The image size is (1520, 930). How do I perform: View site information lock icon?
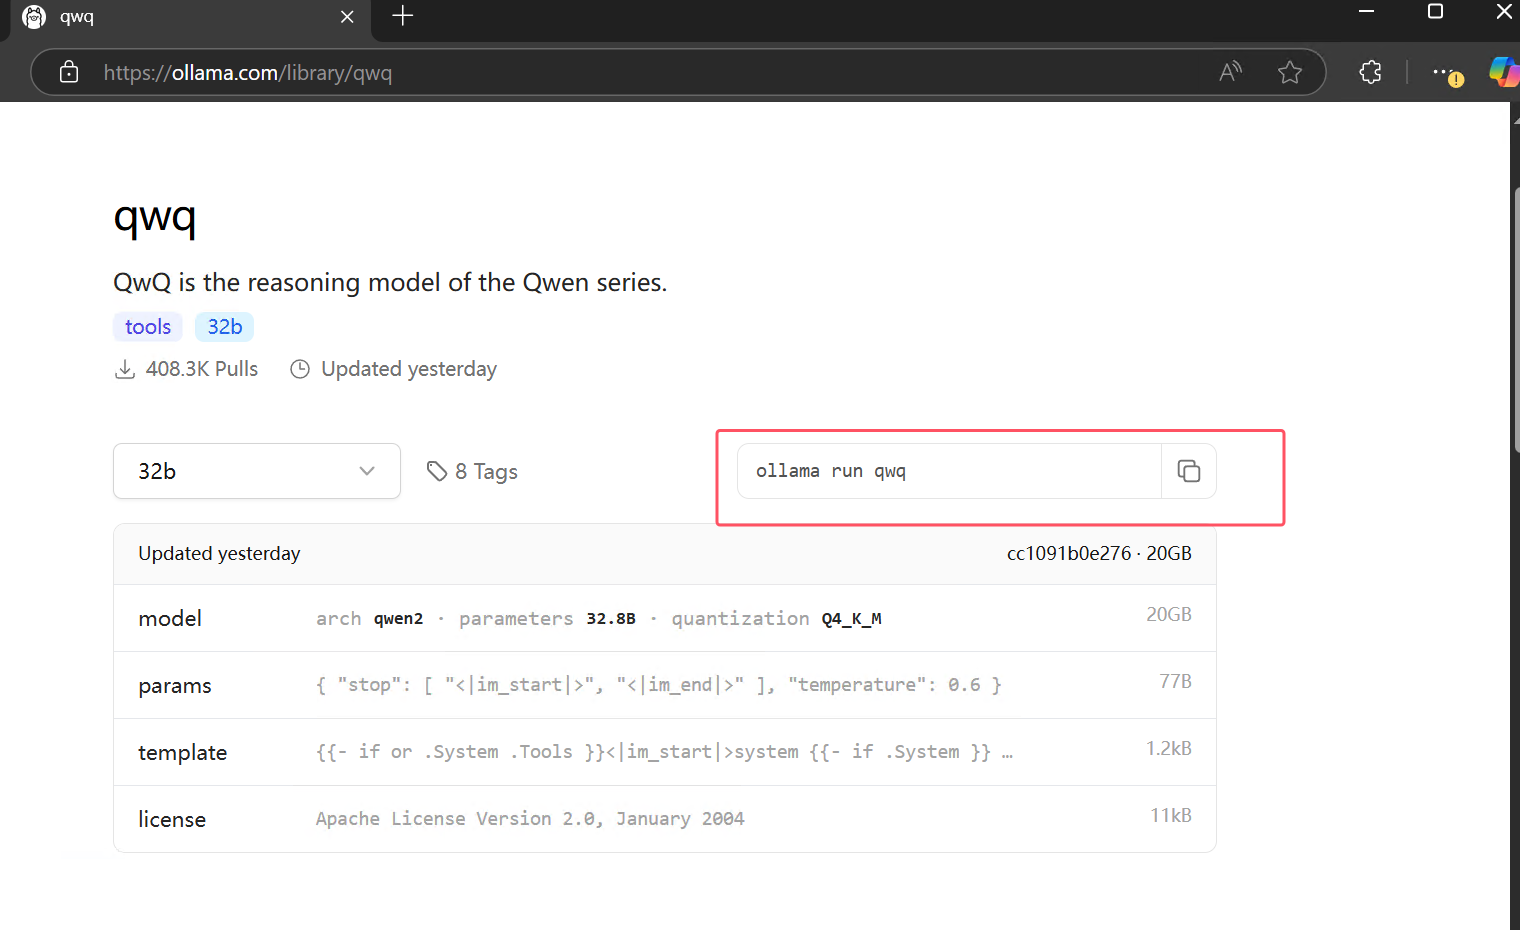click(x=69, y=72)
